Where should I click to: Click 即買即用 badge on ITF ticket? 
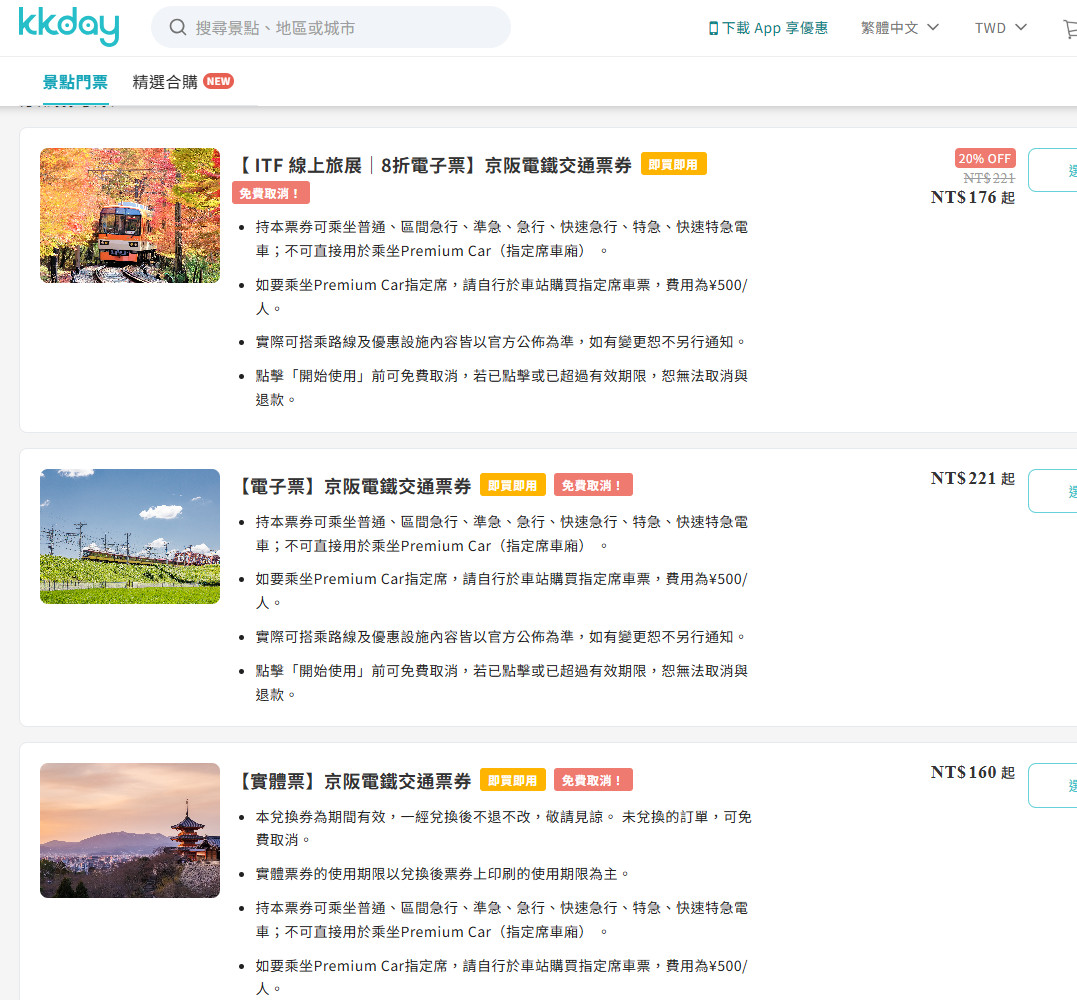tap(673, 164)
